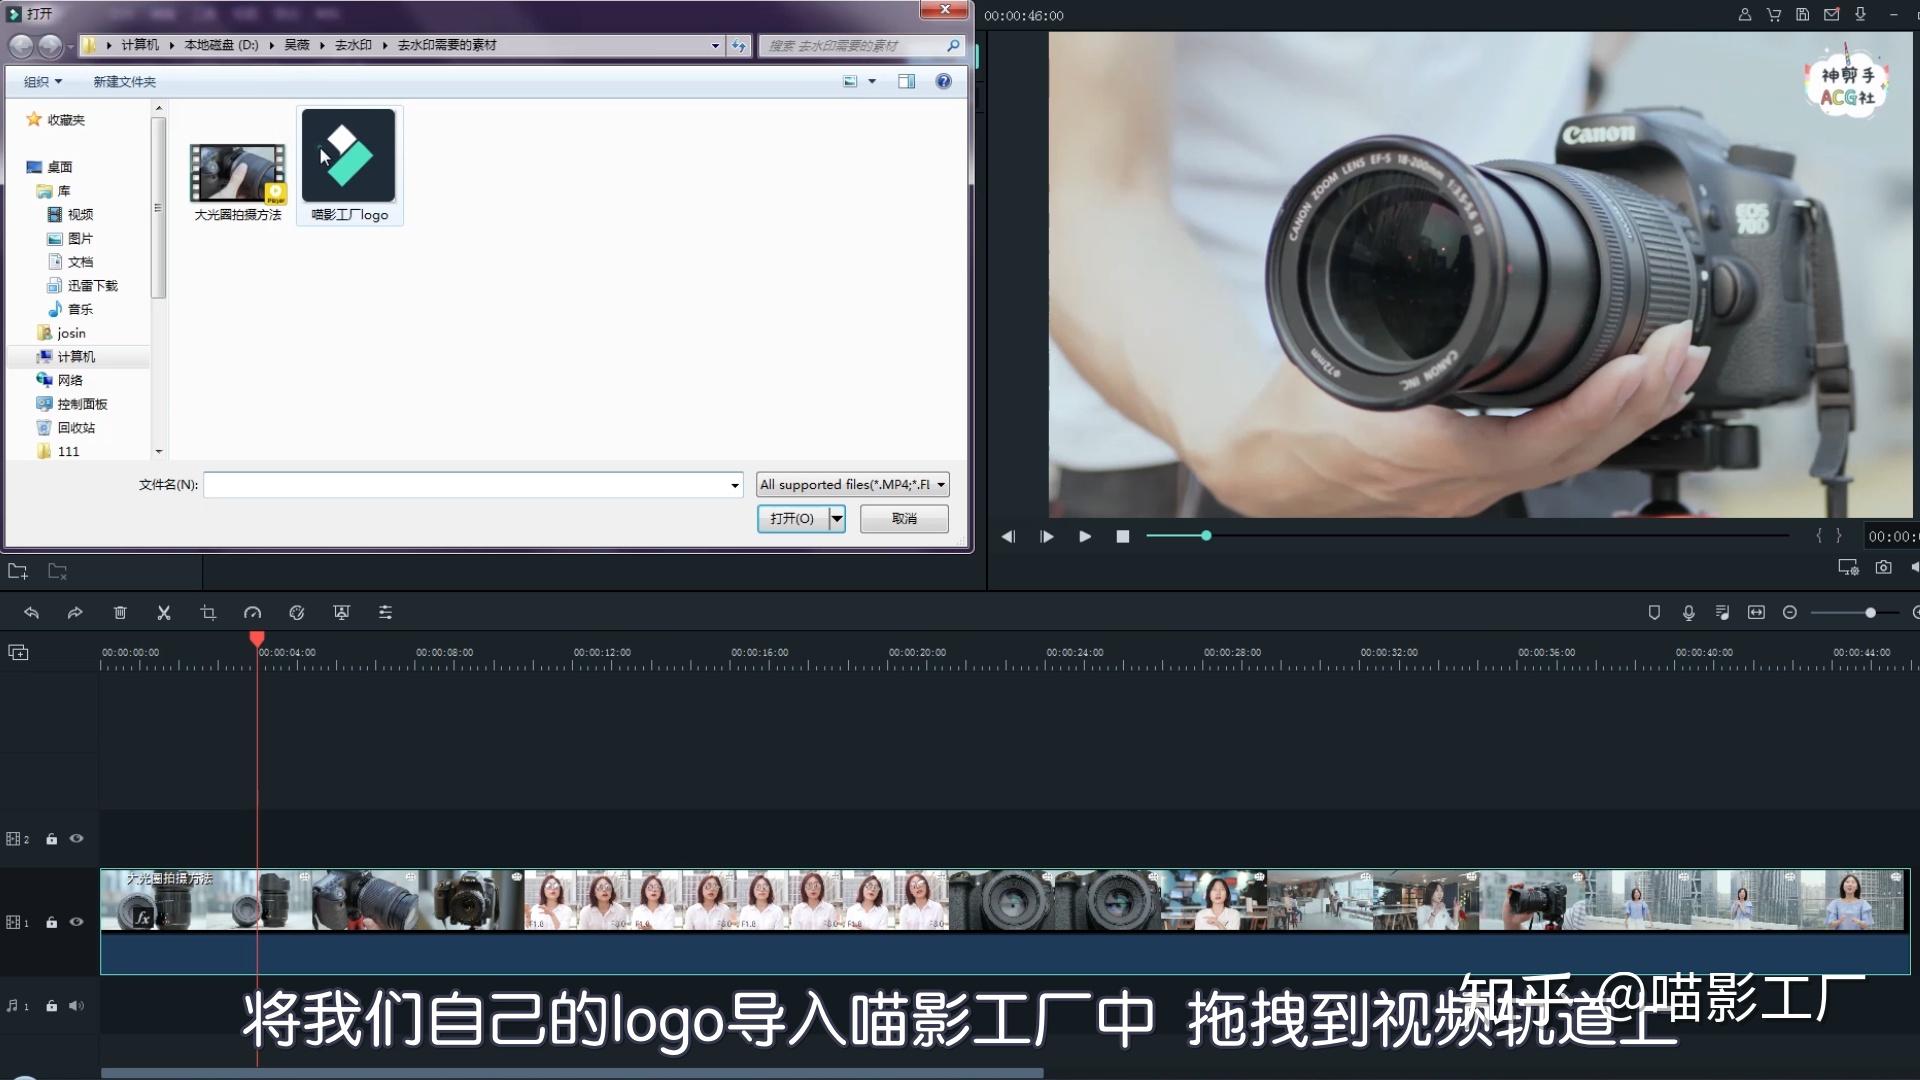Click the scissors split tool
The width and height of the screenshot is (1920, 1080).
pos(164,613)
